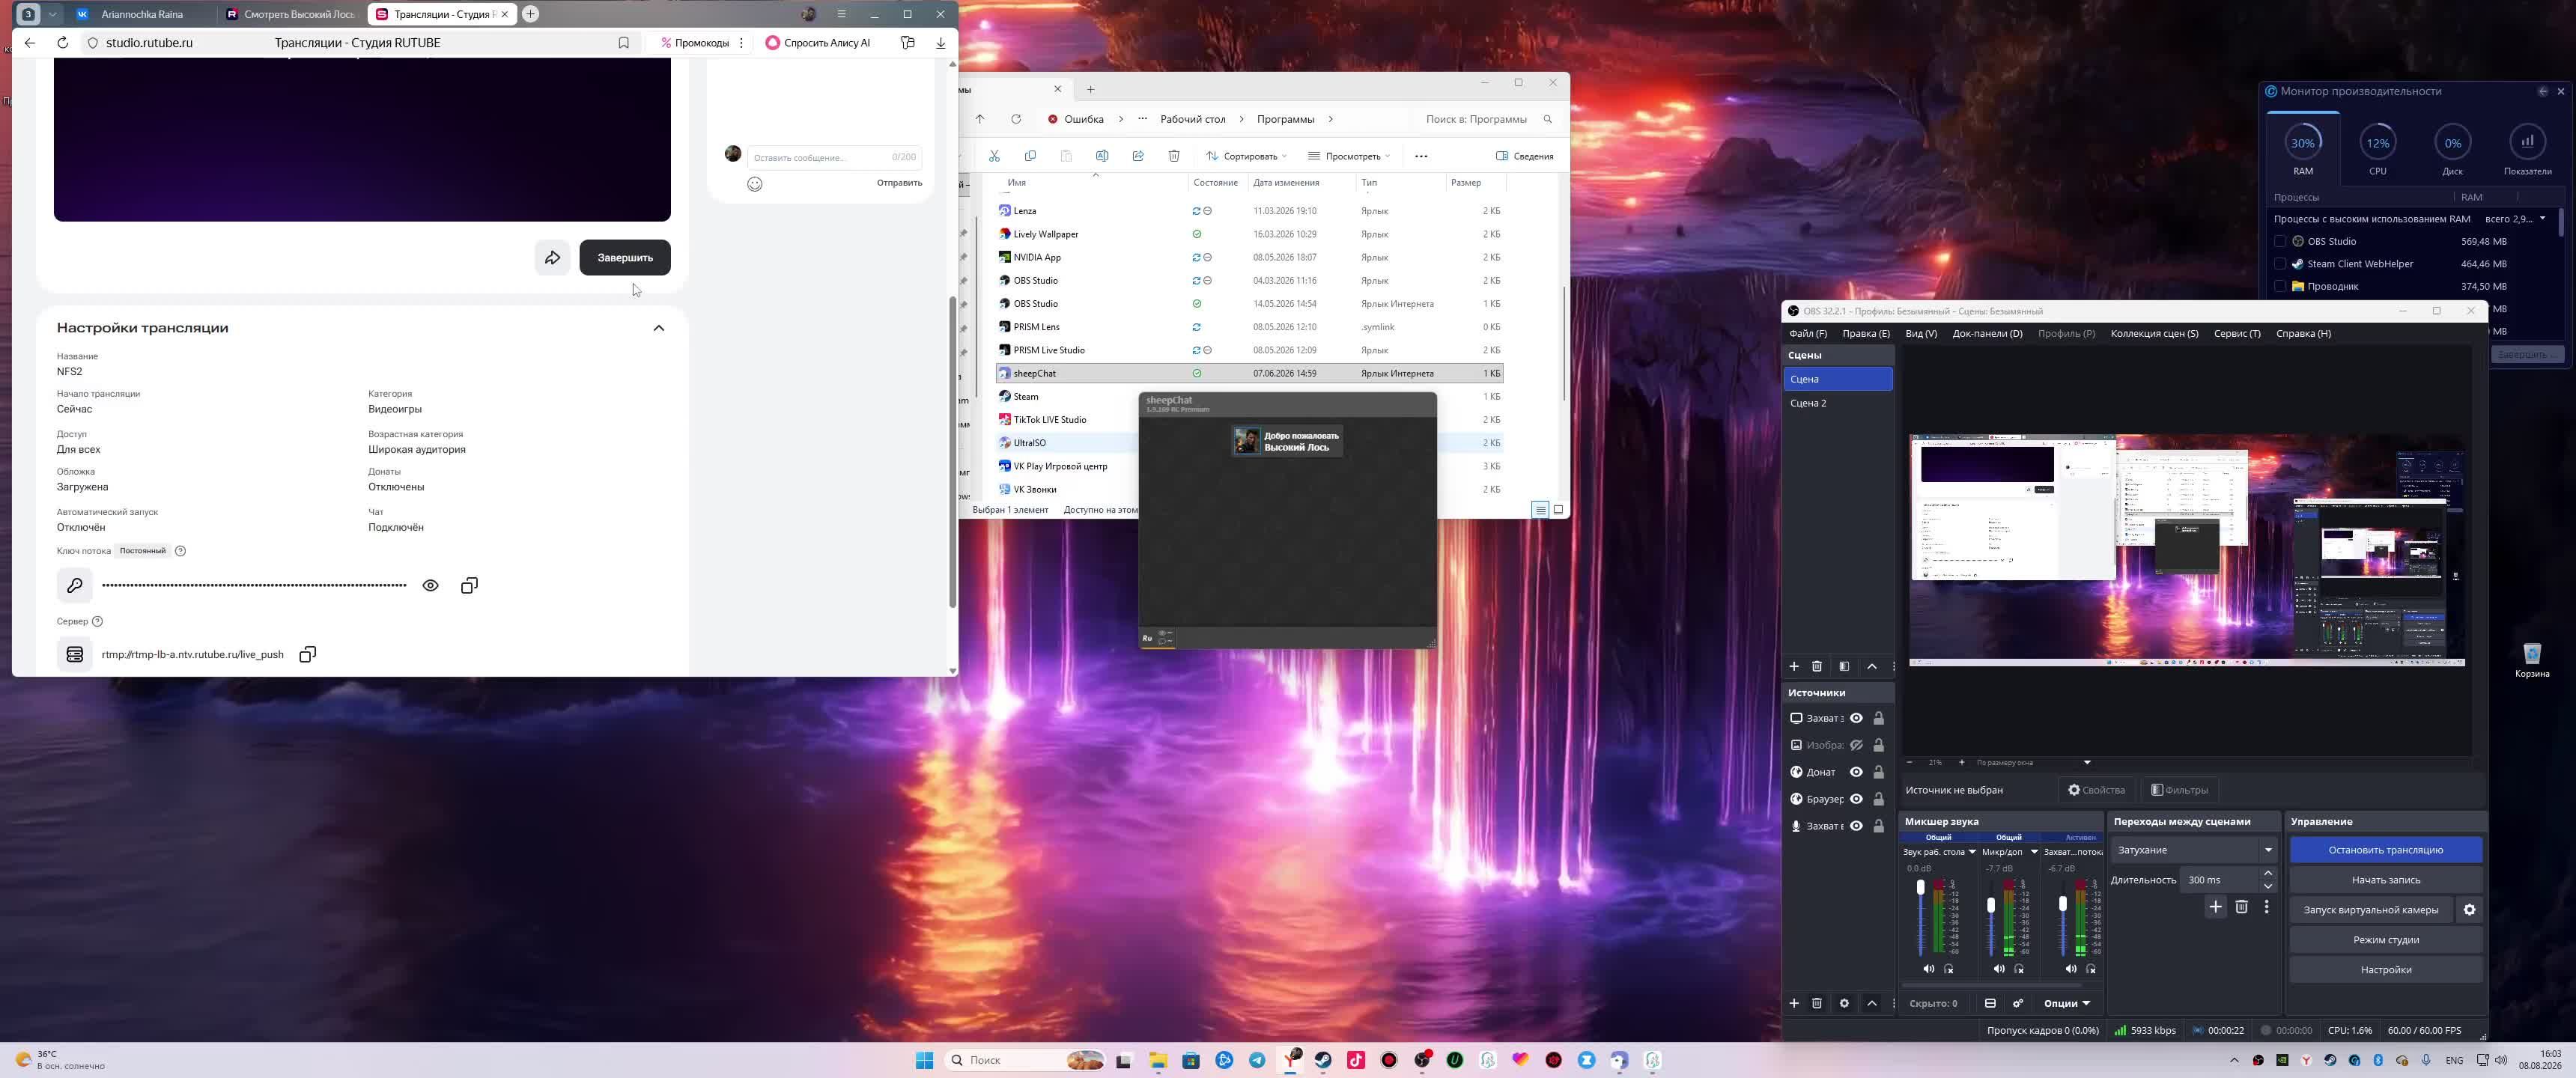
Task: Open Звук раб. стола channel dropdown arrow
Action: [x=1972, y=852]
